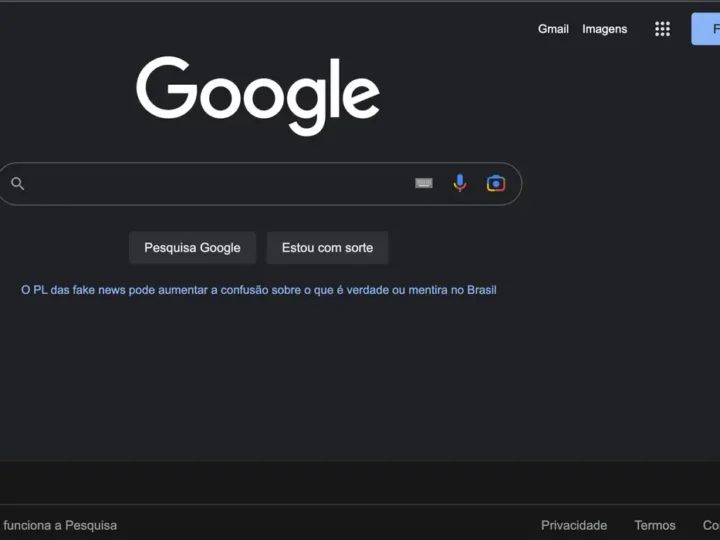Click the Pesquisa Google button
Image resolution: width=720 pixels, height=540 pixels.
coord(192,248)
